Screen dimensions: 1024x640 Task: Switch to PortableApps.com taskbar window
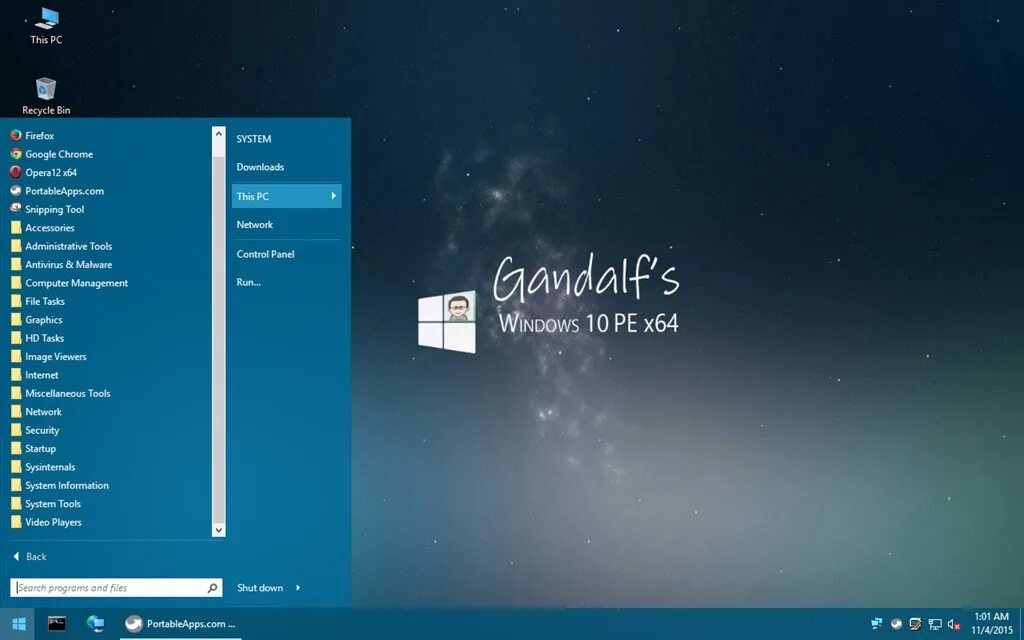pyautogui.click(x=181, y=624)
